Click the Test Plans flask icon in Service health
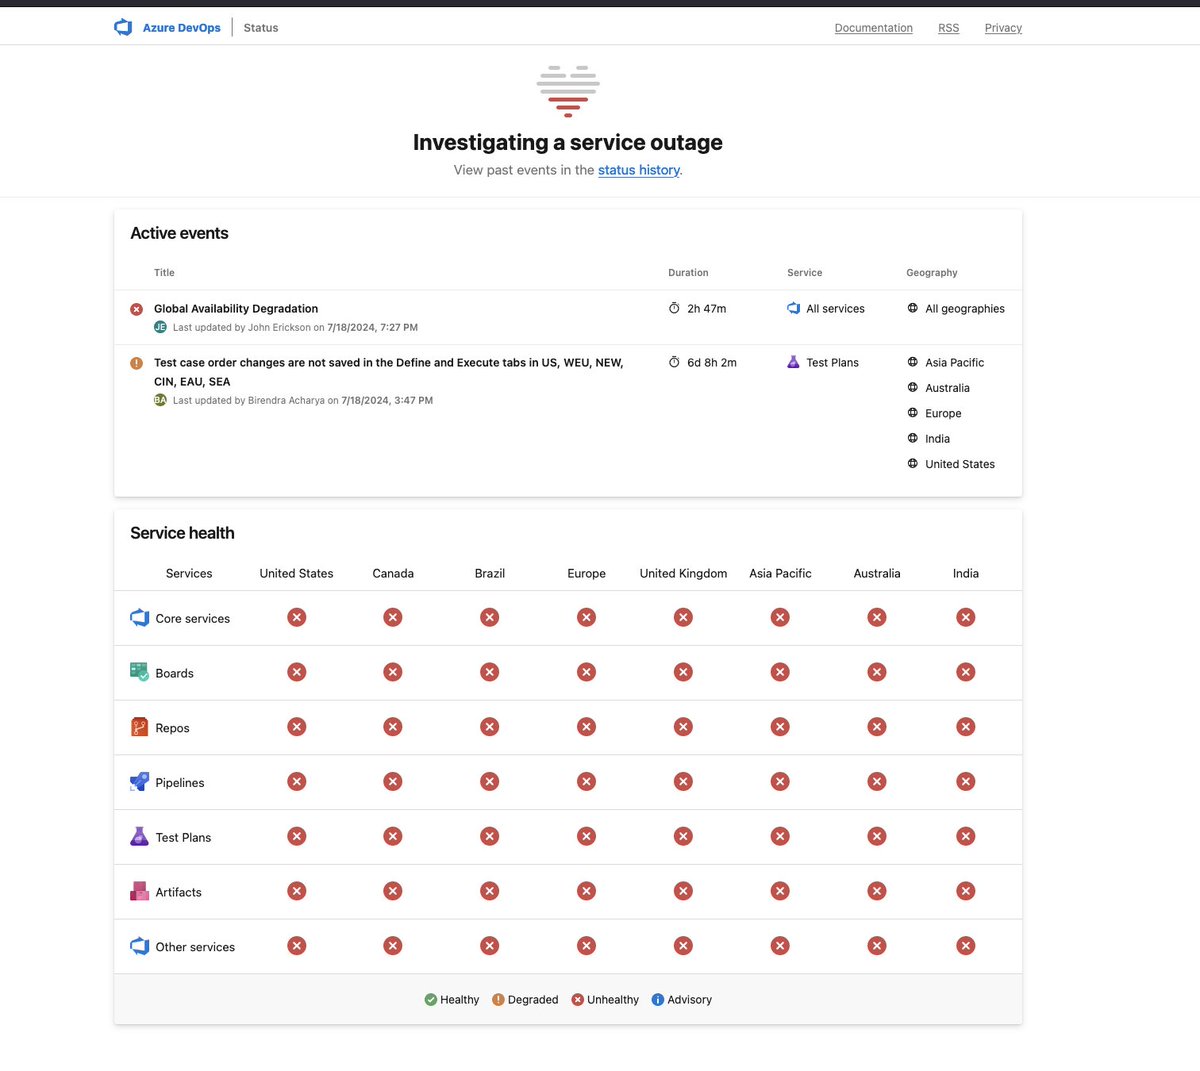This screenshot has height=1071, width=1200. pyautogui.click(x=140, y=836)
